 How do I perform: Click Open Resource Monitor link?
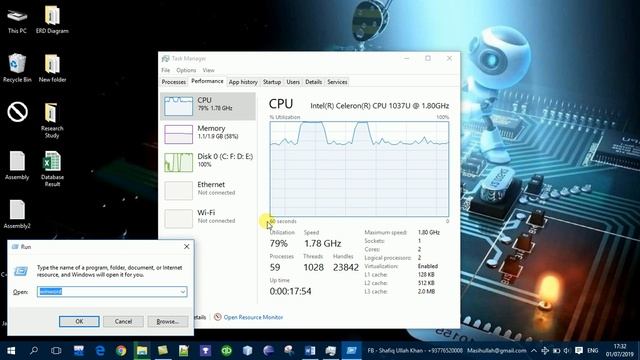[x=253, y=317]
